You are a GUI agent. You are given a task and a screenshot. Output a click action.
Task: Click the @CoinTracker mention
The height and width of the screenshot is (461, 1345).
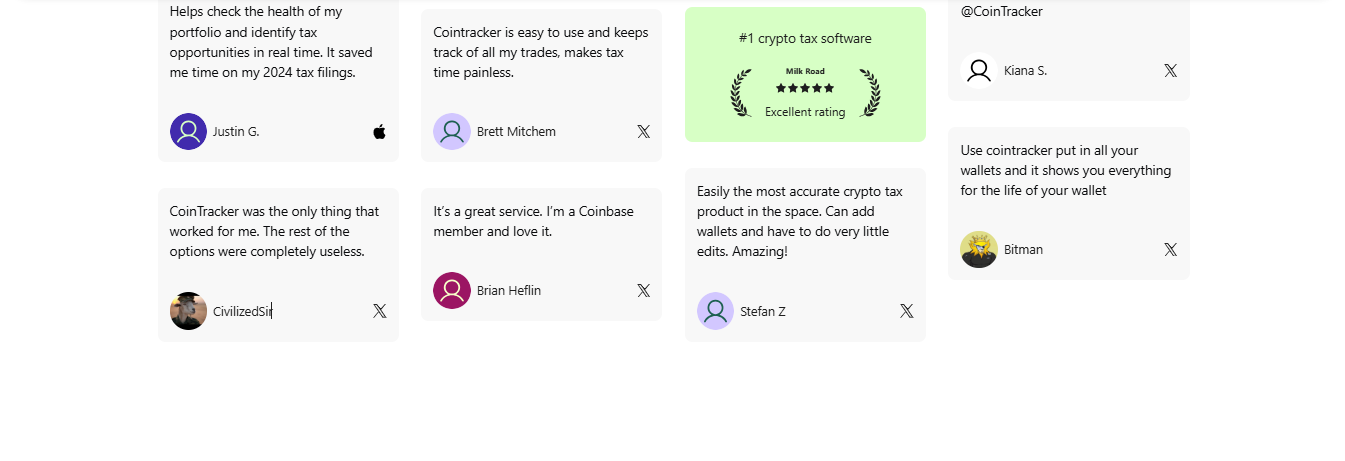coord(1001,12)
